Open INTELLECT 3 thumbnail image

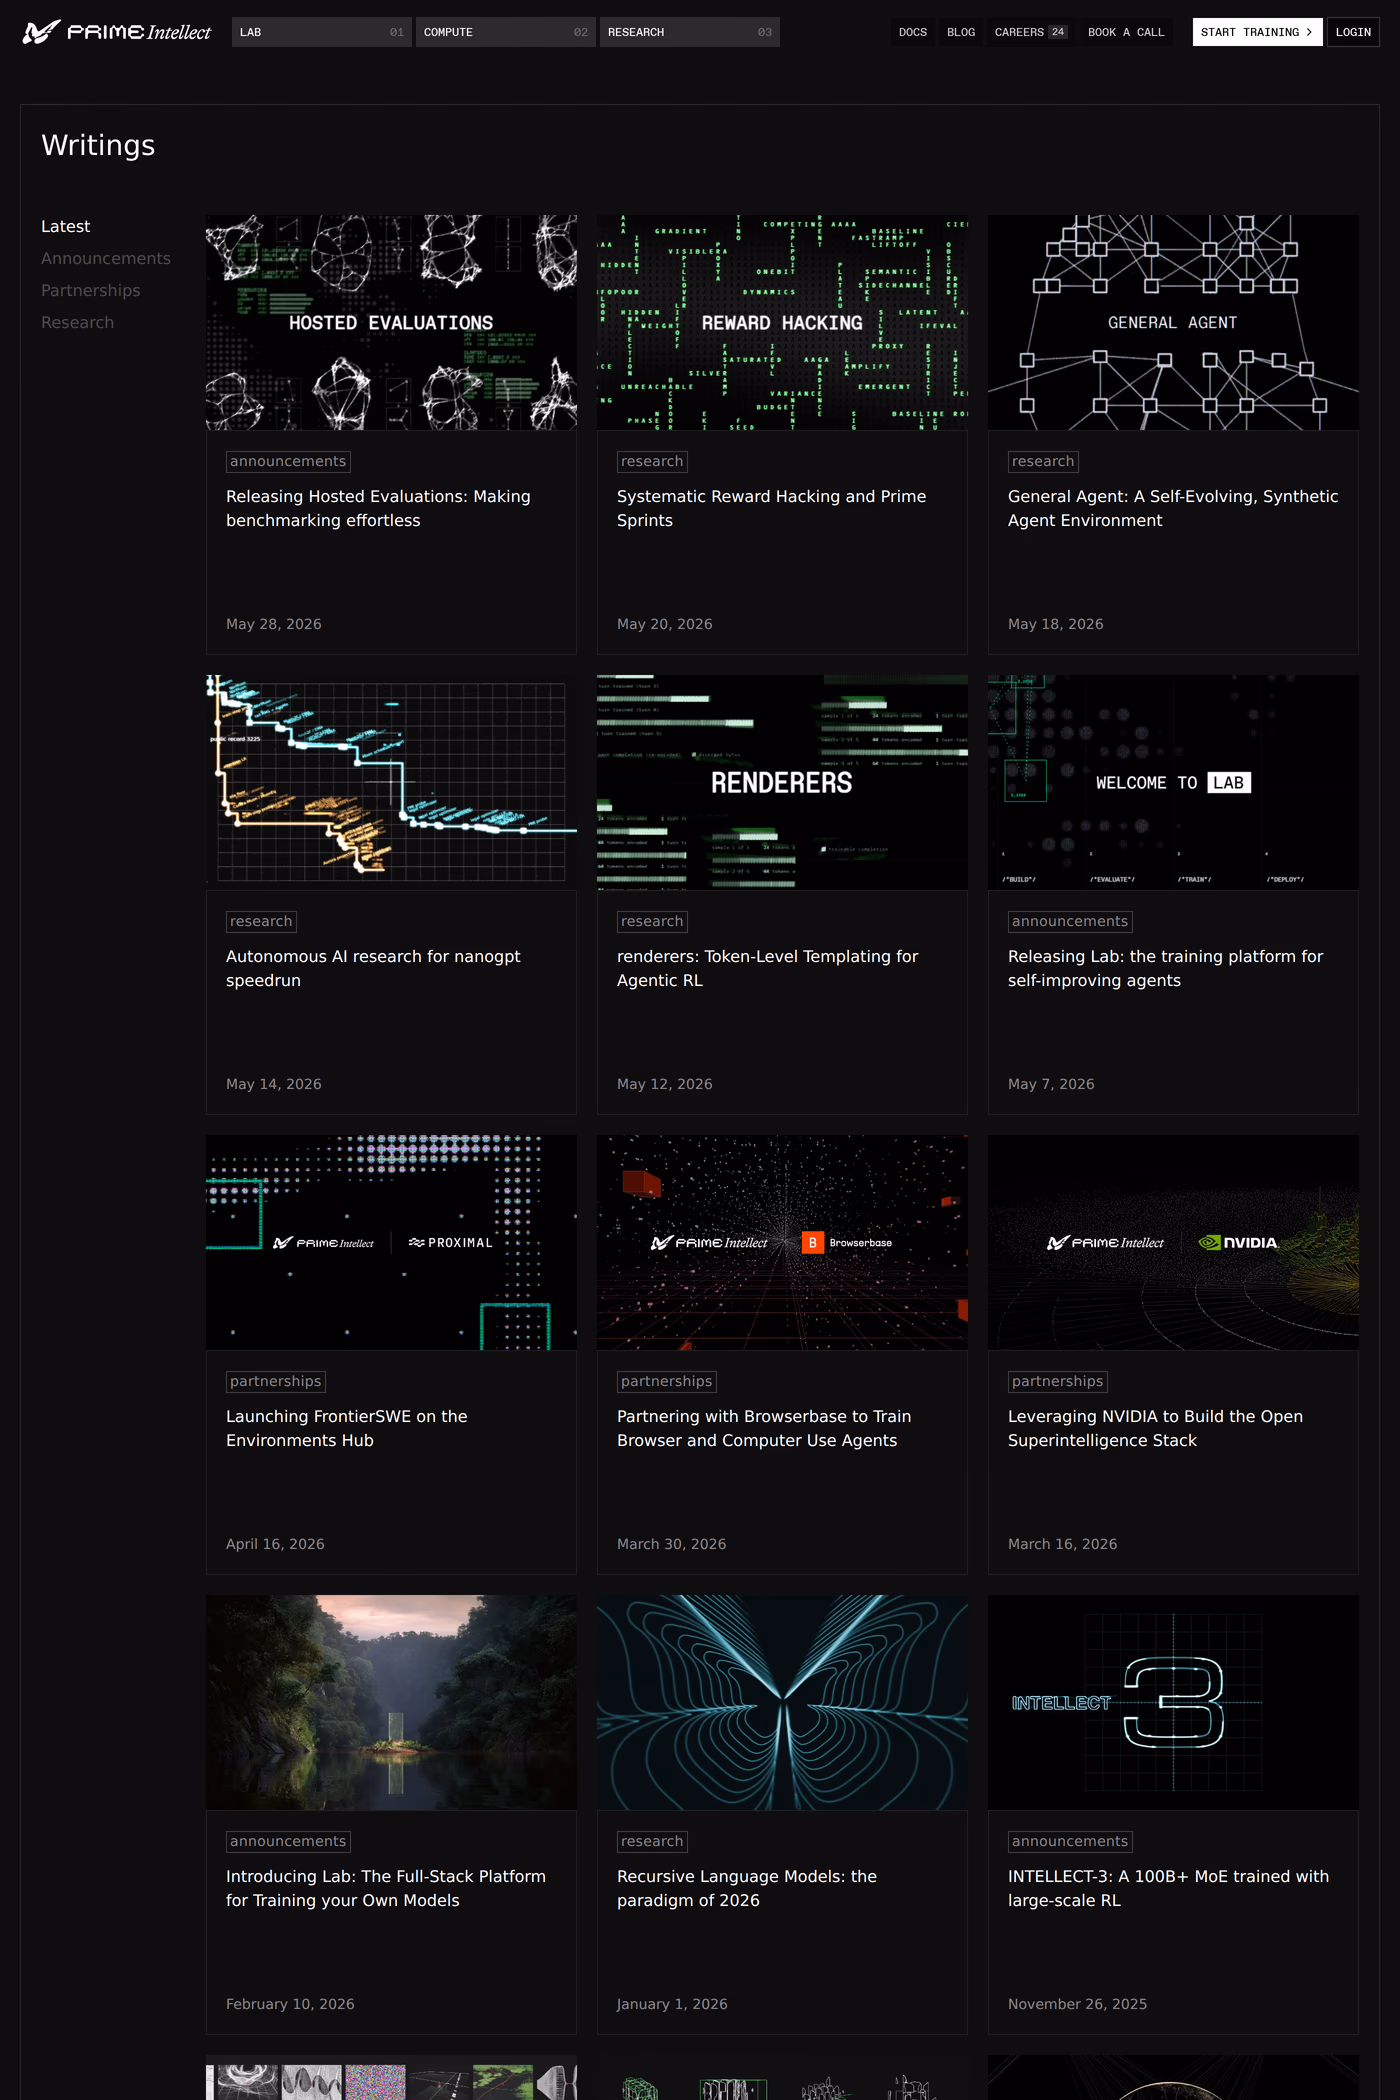1173,1702
